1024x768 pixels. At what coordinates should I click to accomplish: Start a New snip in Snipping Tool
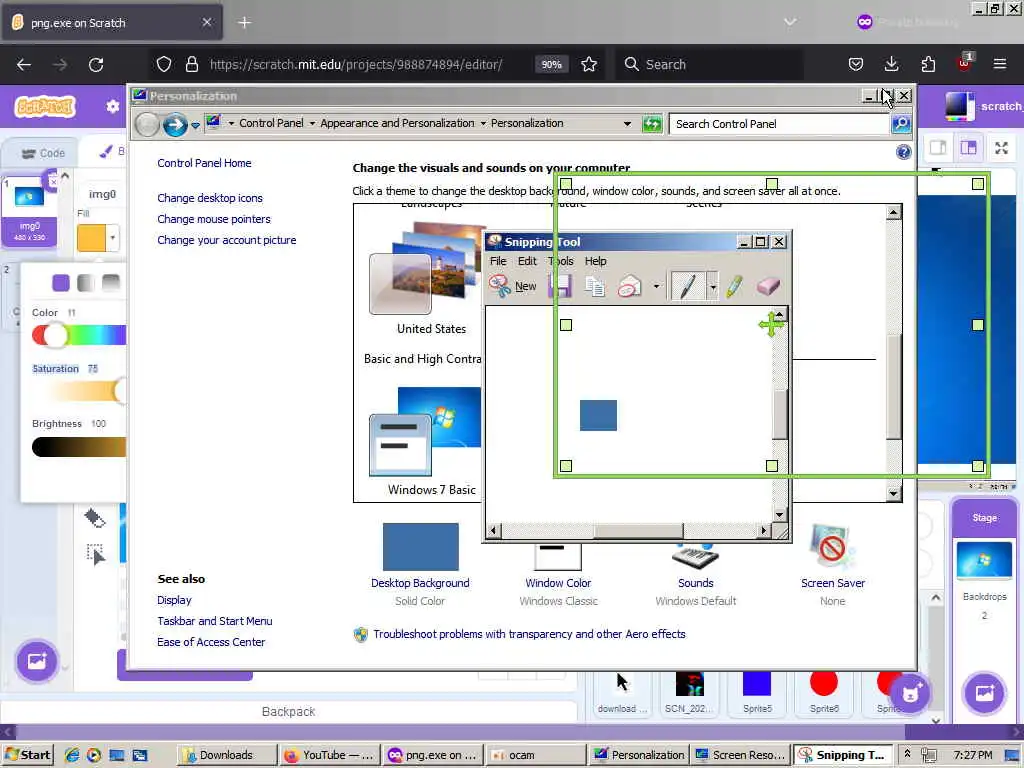[513, 286]
